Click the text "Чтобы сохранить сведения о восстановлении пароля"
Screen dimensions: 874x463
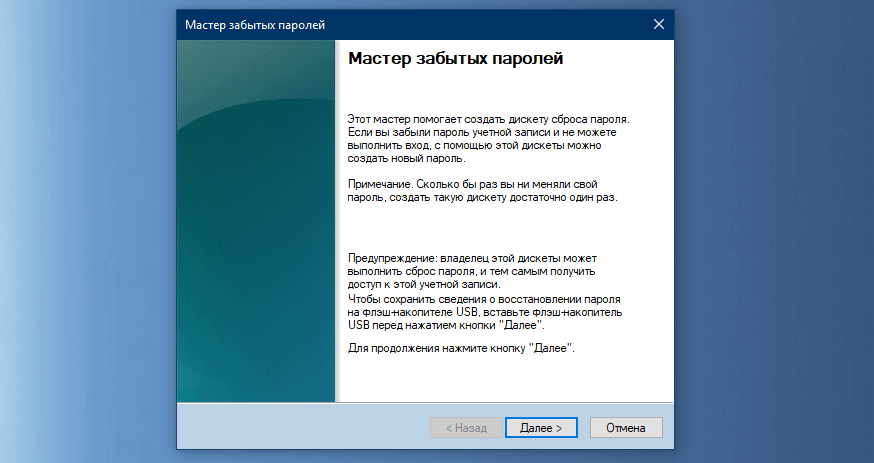pyautogui.click(x=484, y=299)
